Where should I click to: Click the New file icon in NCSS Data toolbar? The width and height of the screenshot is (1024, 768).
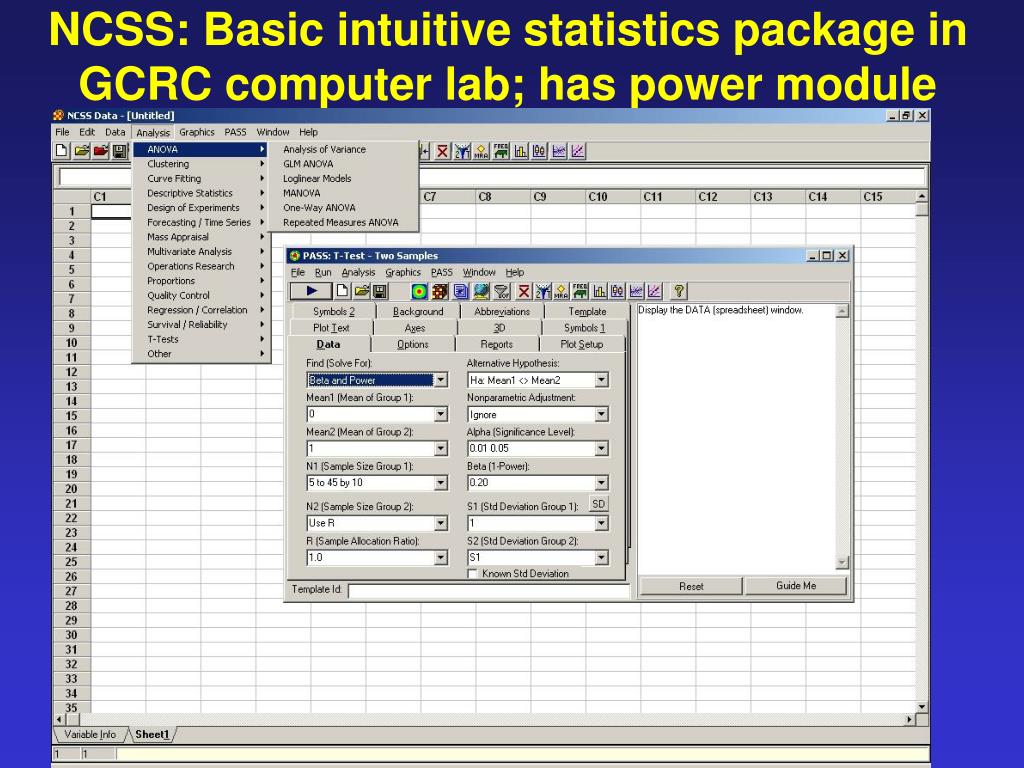tap(61, 151)
